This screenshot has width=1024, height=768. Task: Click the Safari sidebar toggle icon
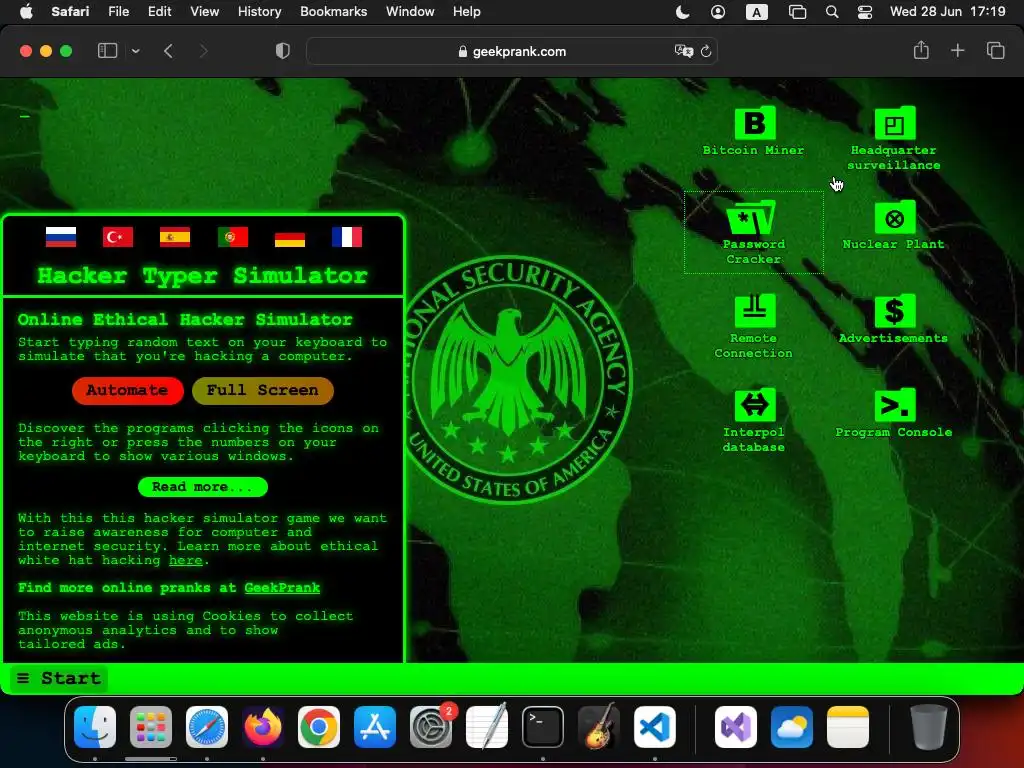click(107, 51)
